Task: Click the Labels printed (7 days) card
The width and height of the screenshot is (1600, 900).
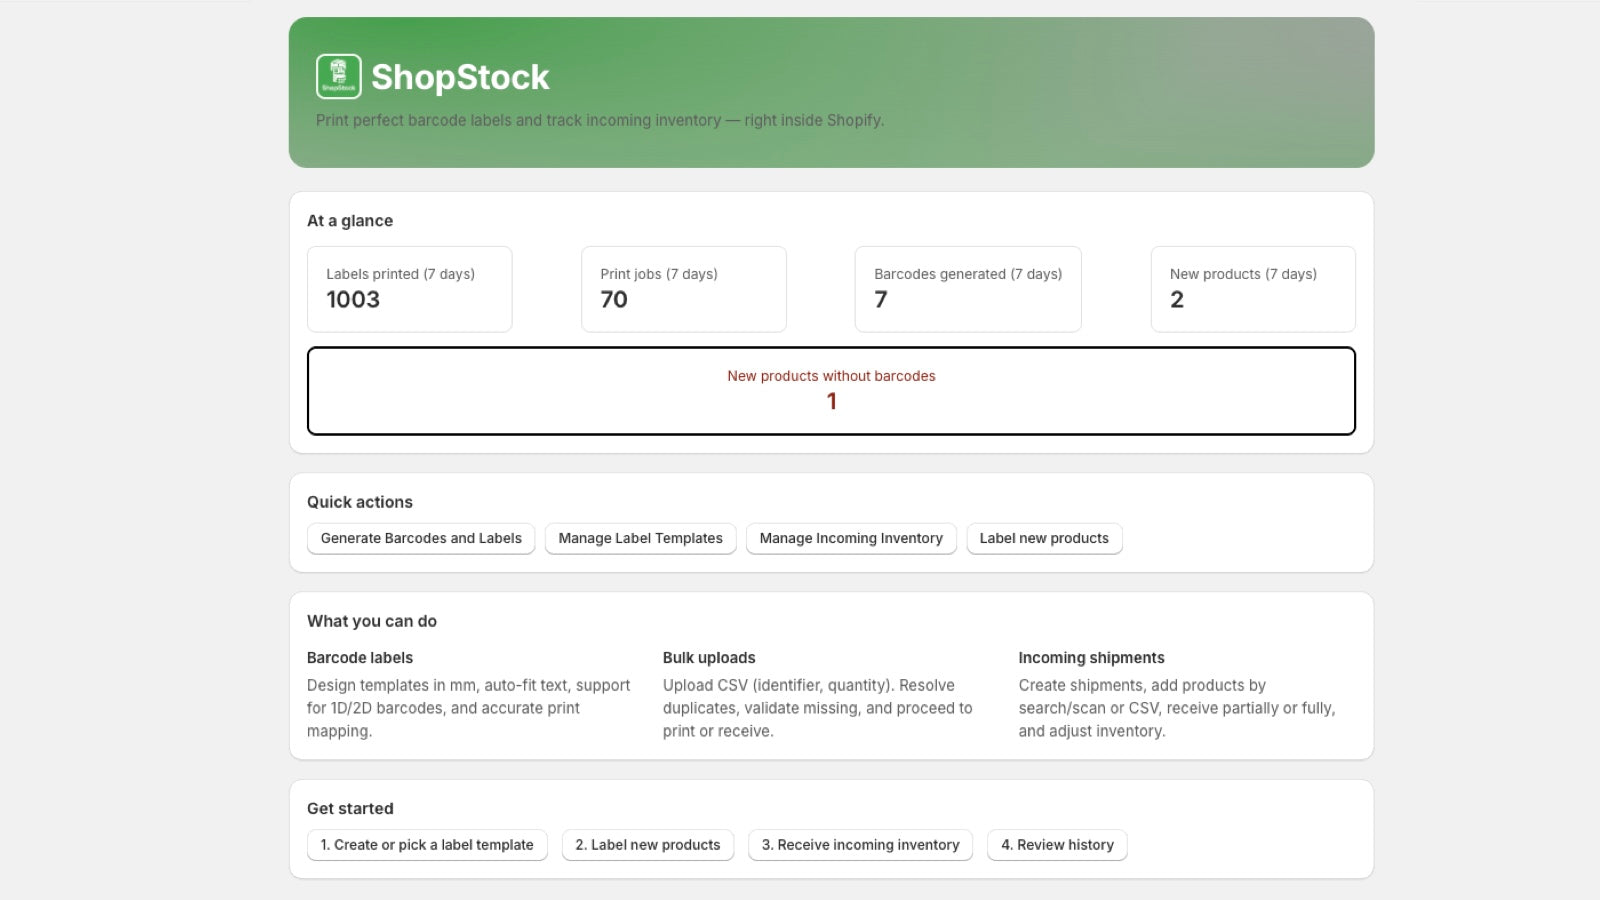Action: [x=409, y=289]
